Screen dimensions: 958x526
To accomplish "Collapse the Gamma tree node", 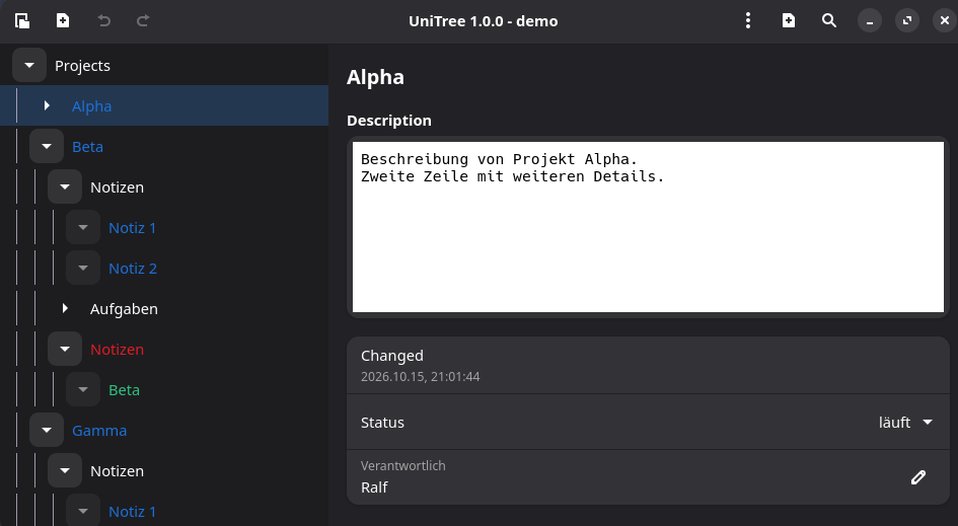I will pos(46,430).
